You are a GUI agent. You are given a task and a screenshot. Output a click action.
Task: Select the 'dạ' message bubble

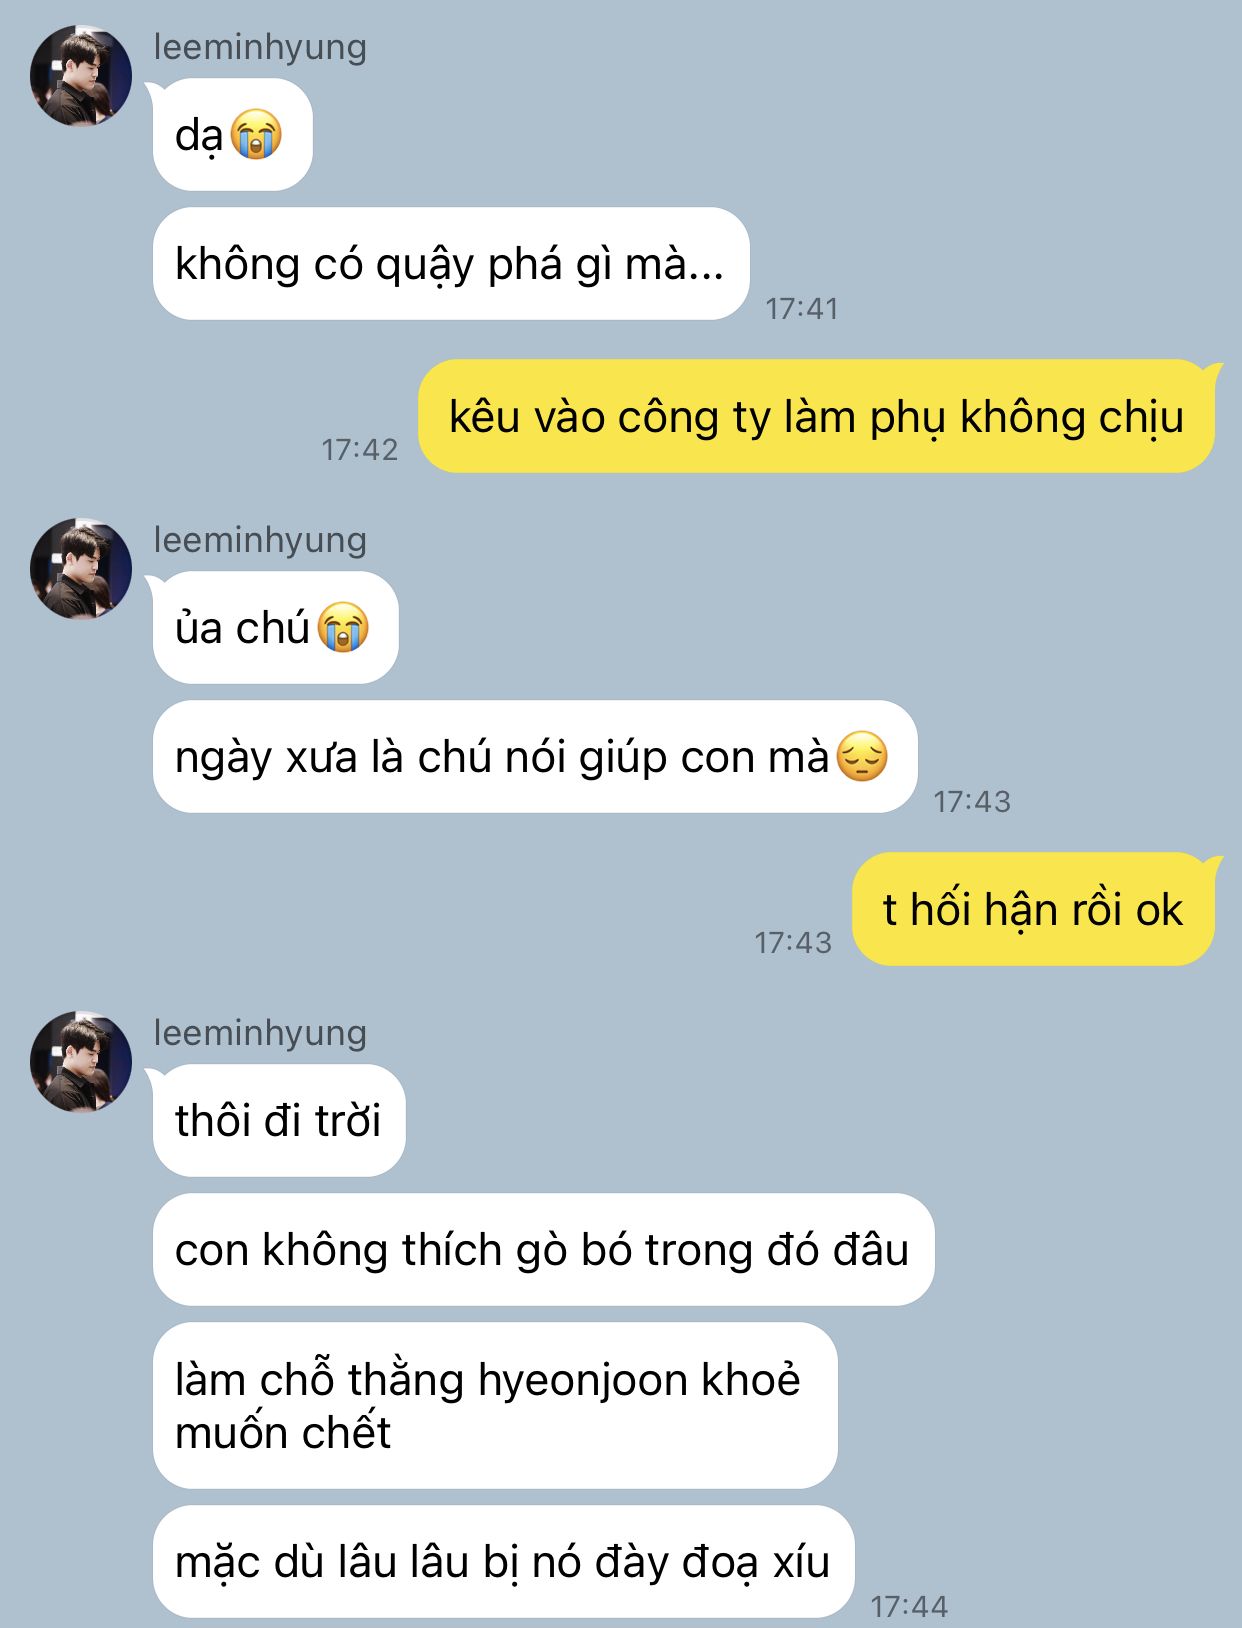(x=233, y=134)
